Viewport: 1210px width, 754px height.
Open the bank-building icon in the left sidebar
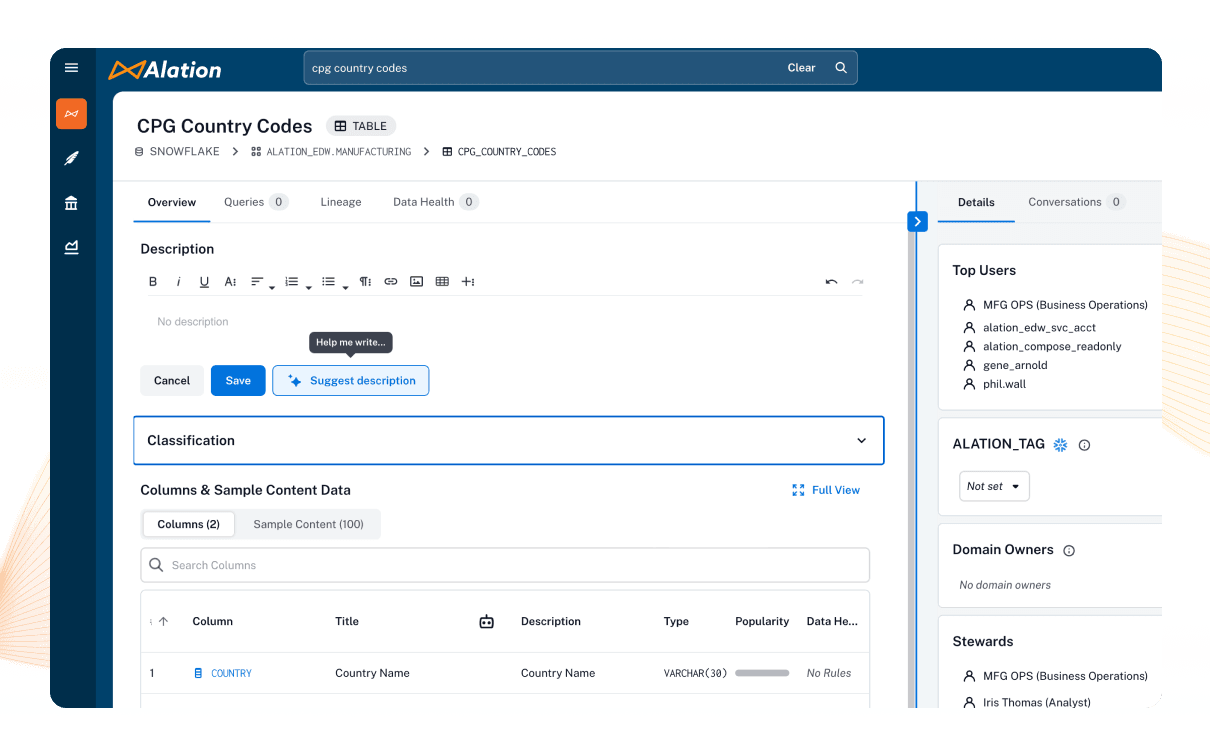point(71,203)
